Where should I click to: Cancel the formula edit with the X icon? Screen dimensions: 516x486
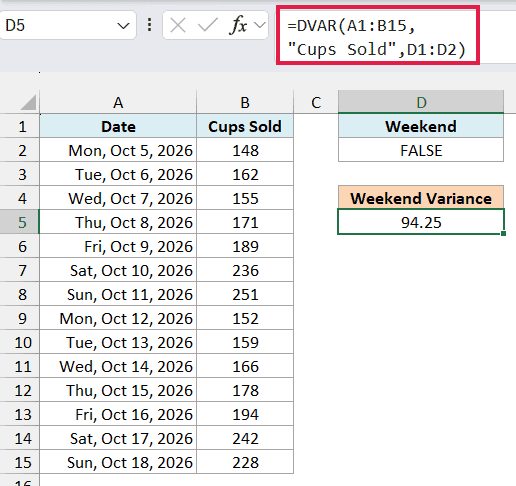tap(178, 25)
